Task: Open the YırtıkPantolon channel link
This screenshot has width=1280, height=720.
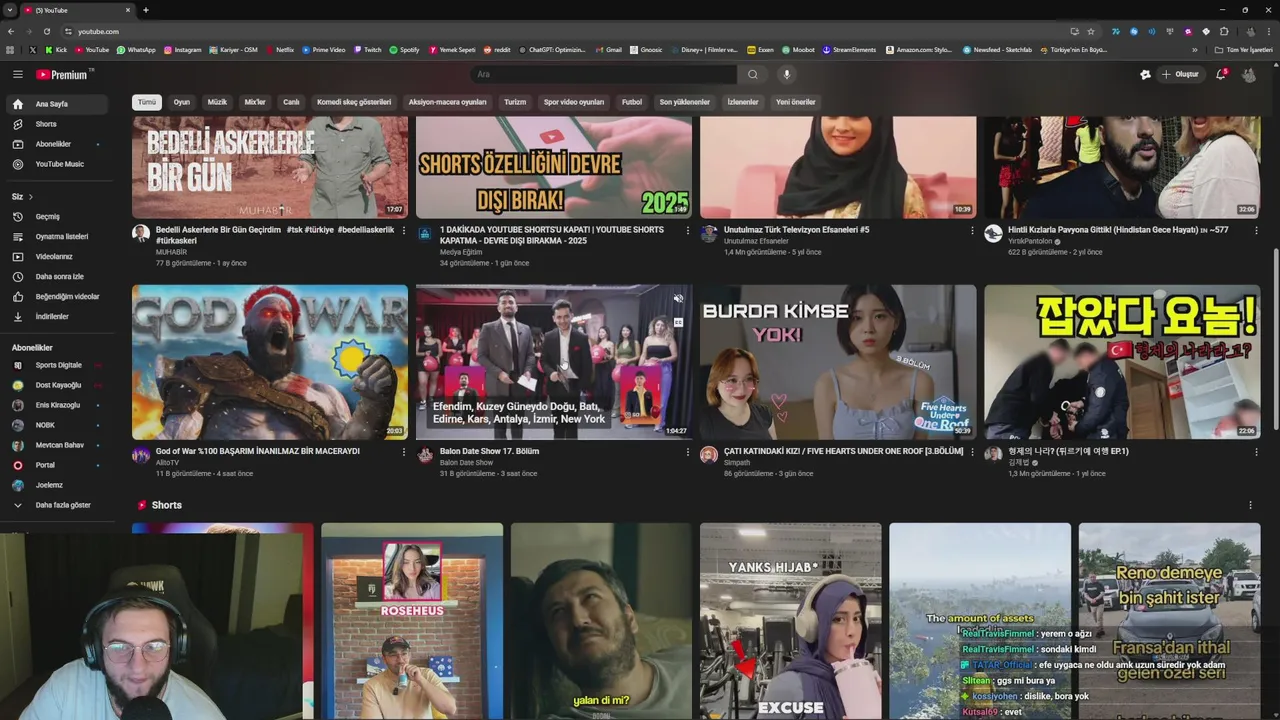Action: (x=1030, y=241)
